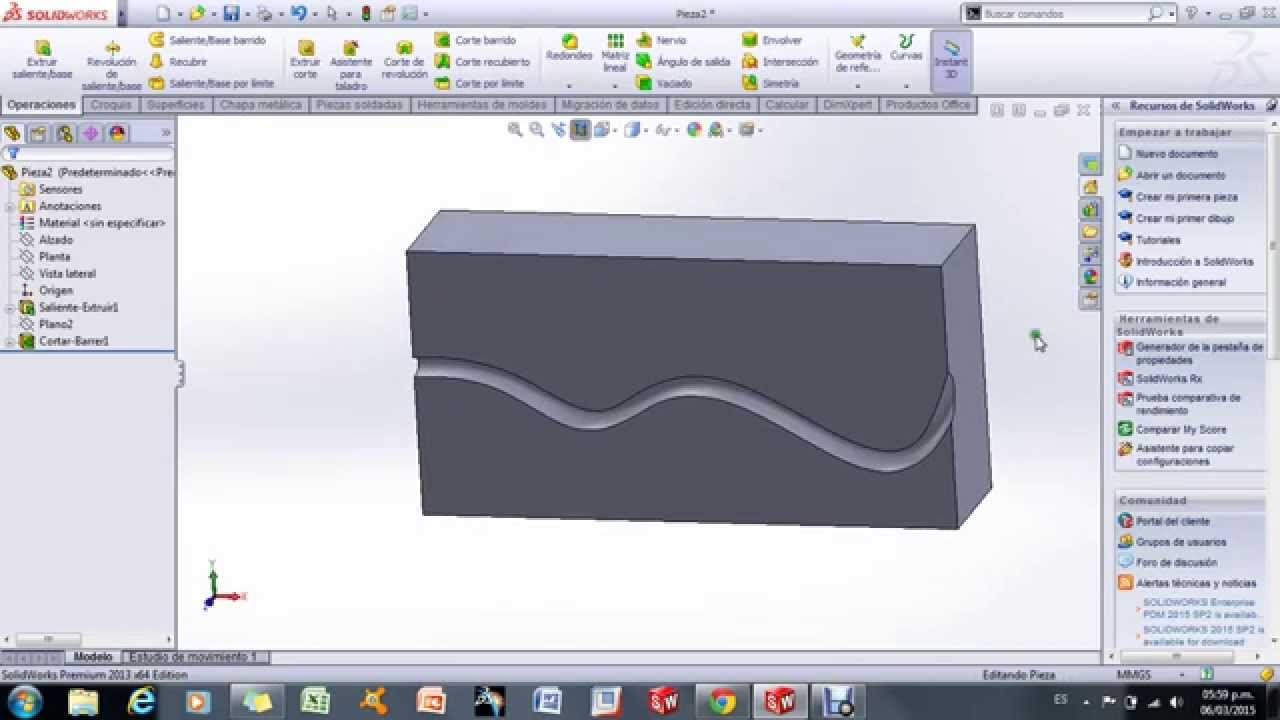Screen dimensions: 1280x720
Task: Switch to Calcular tab
Action: (x=787, y=105)
